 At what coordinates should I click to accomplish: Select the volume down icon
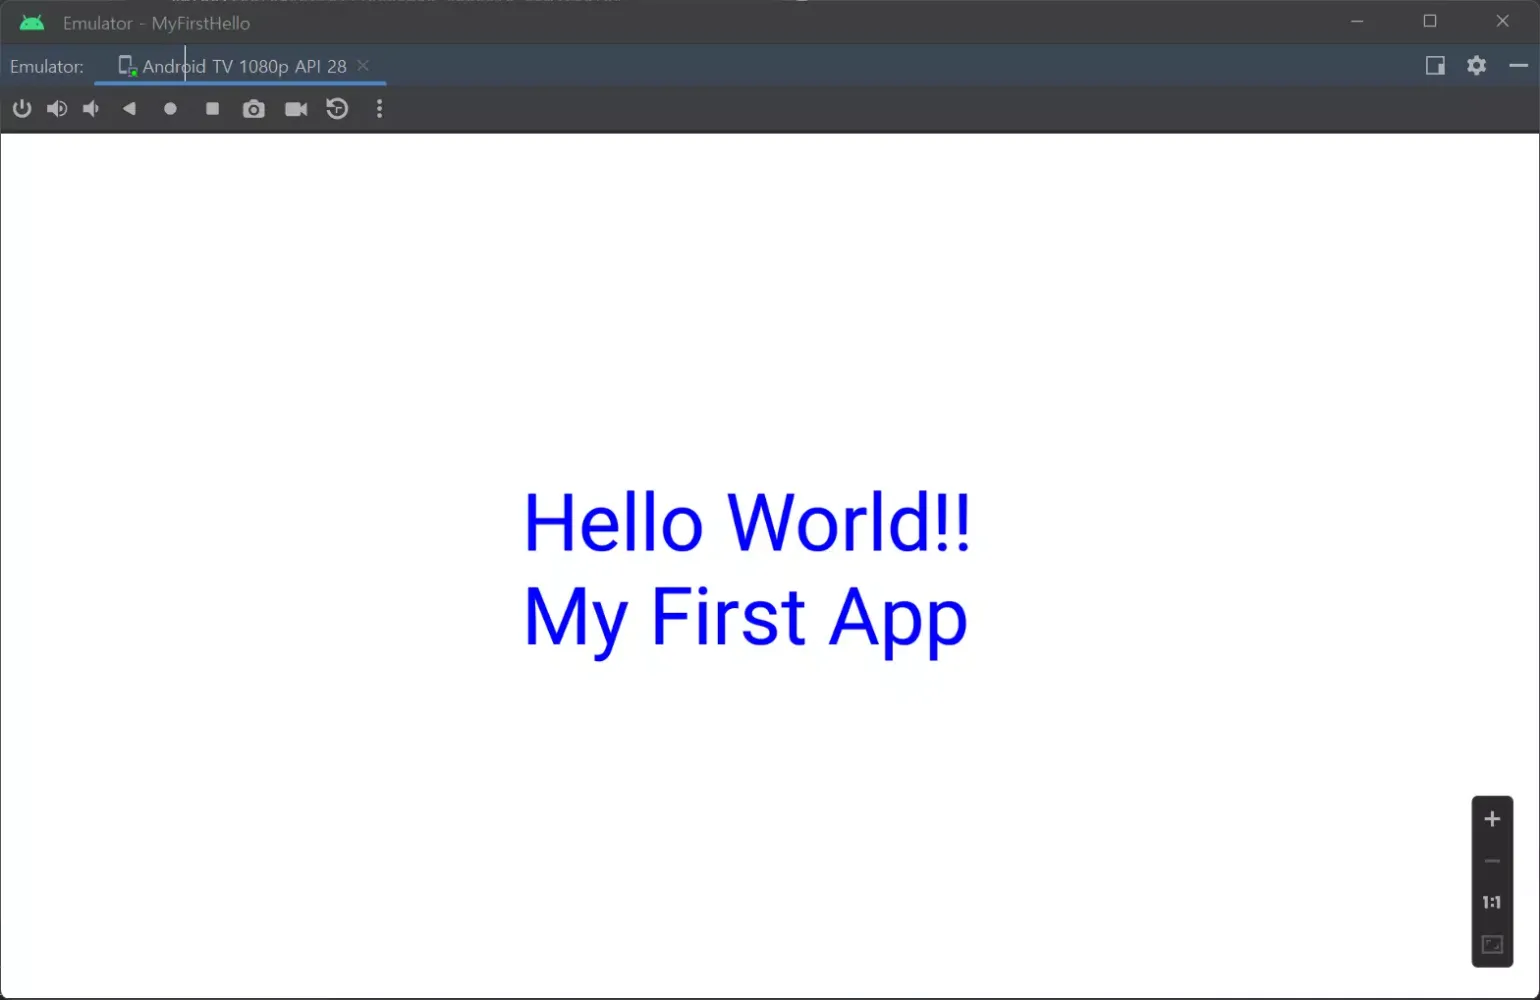tap(90, 109)
